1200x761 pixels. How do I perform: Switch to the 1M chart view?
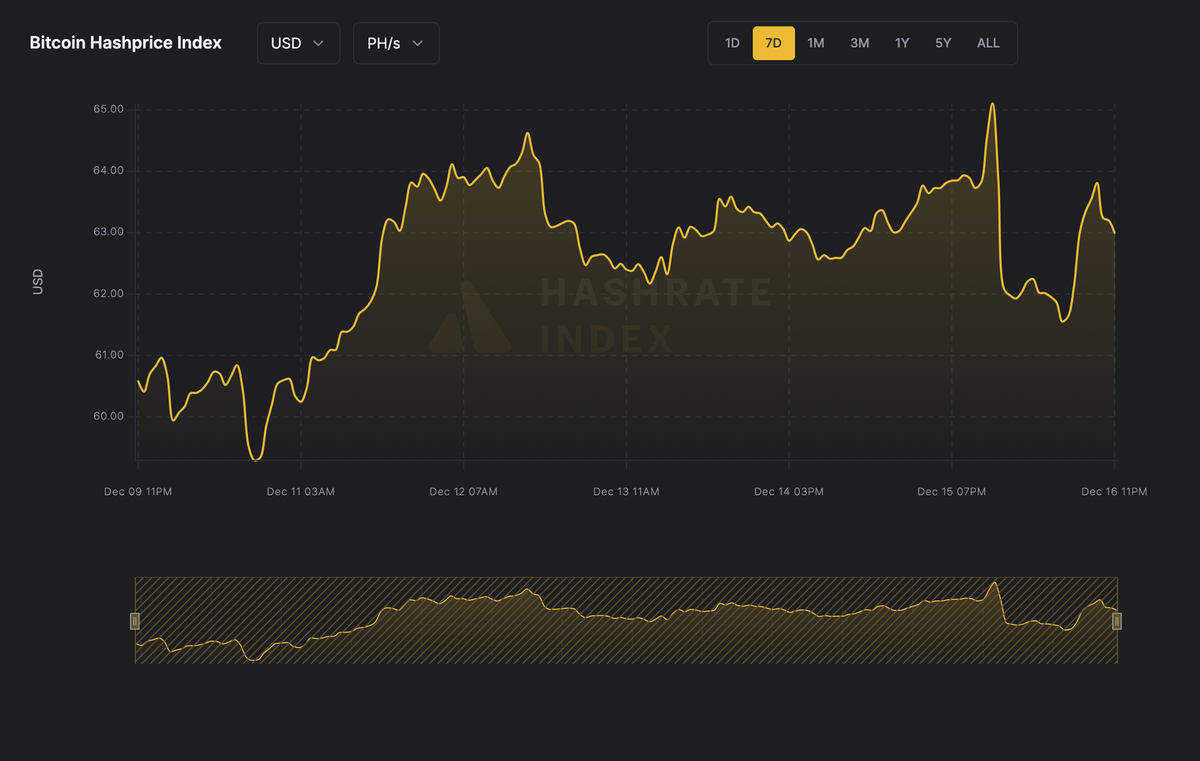pos(815,43)
